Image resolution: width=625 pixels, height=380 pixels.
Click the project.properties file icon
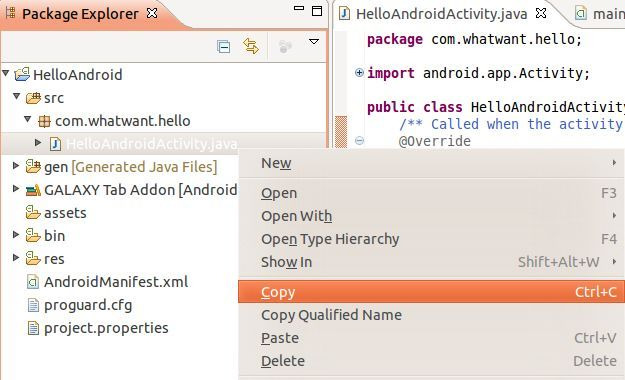[33, 329]
